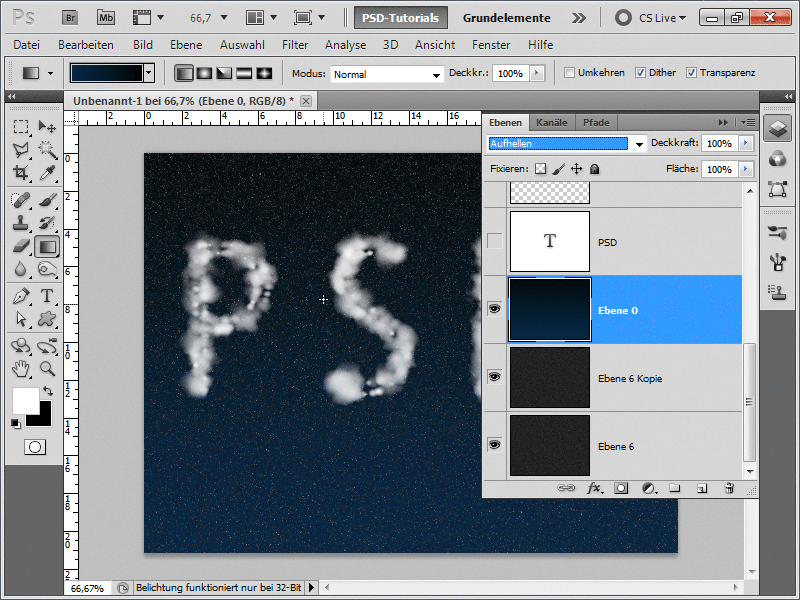Screen dimensions: 800x600
Task: Select the Polygonal Lasso tool
Action: (21, 149)
